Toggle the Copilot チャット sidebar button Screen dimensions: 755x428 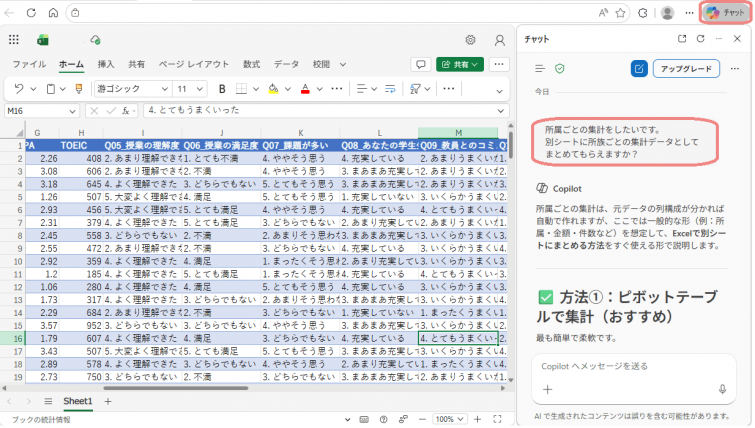point(726,13)
